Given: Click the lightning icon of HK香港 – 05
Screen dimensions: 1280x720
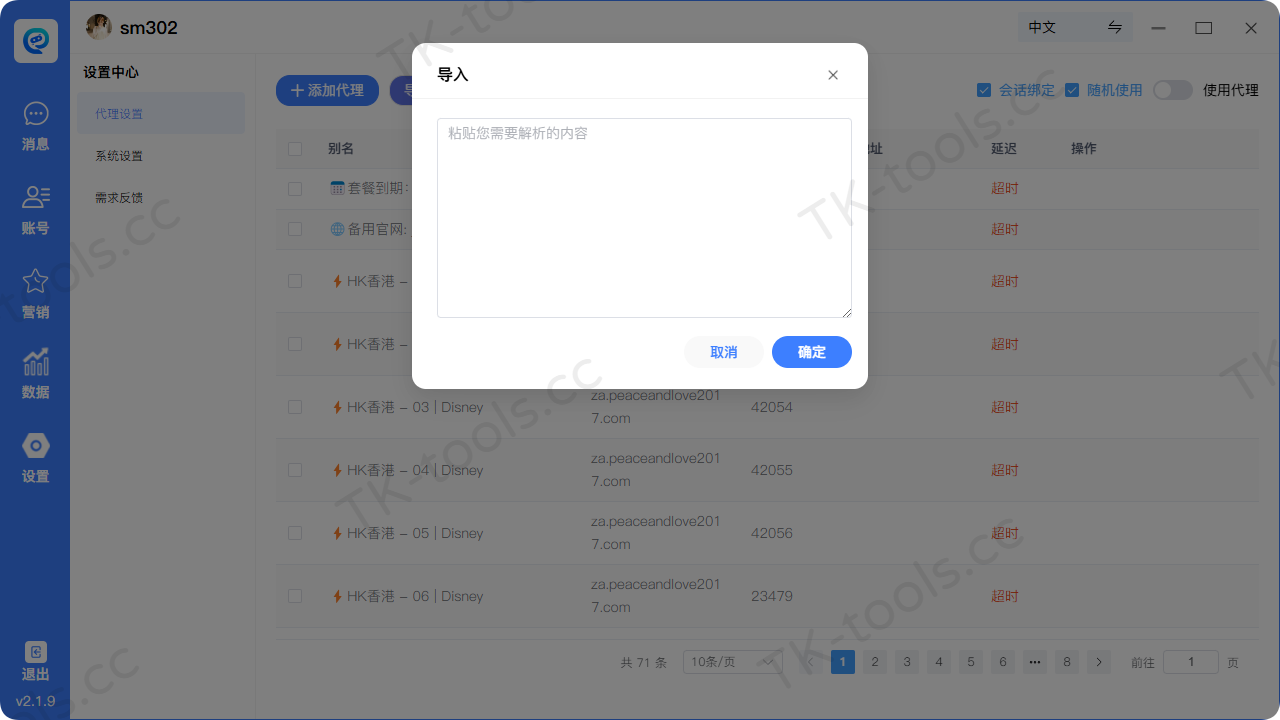Looking at the screenshot, I should (337, 533).
